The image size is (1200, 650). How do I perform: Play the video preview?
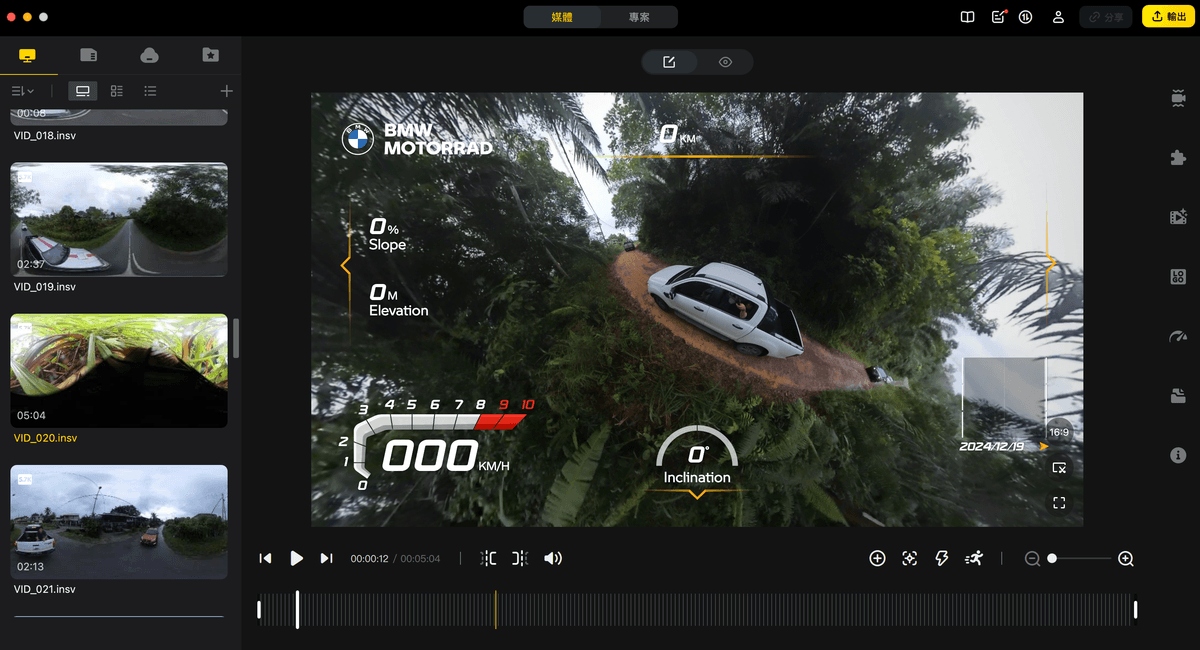pyautogui.click(x=296, y=558)
